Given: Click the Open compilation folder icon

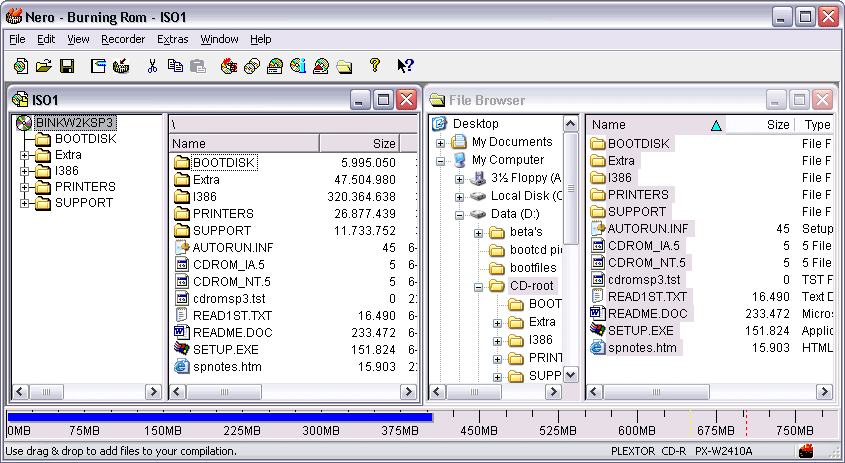Looking at the screenshot, I should [x=44, y=66].
